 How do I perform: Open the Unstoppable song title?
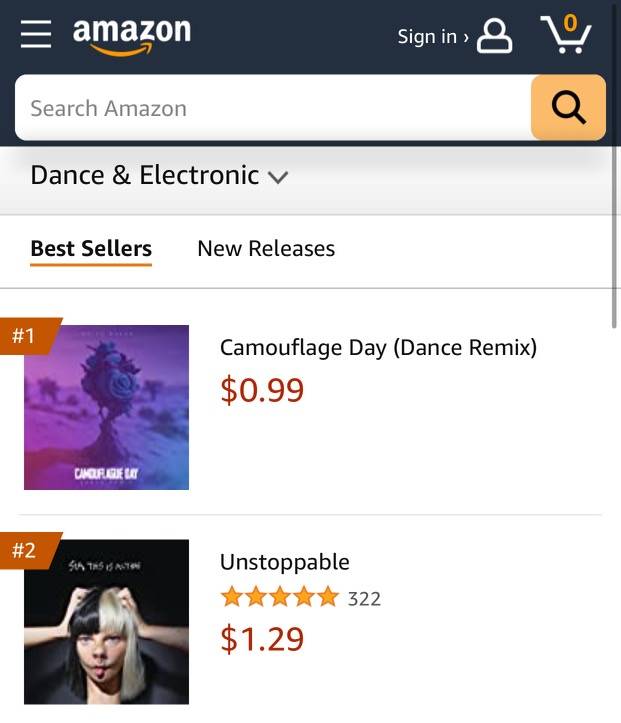coord(284,563)
